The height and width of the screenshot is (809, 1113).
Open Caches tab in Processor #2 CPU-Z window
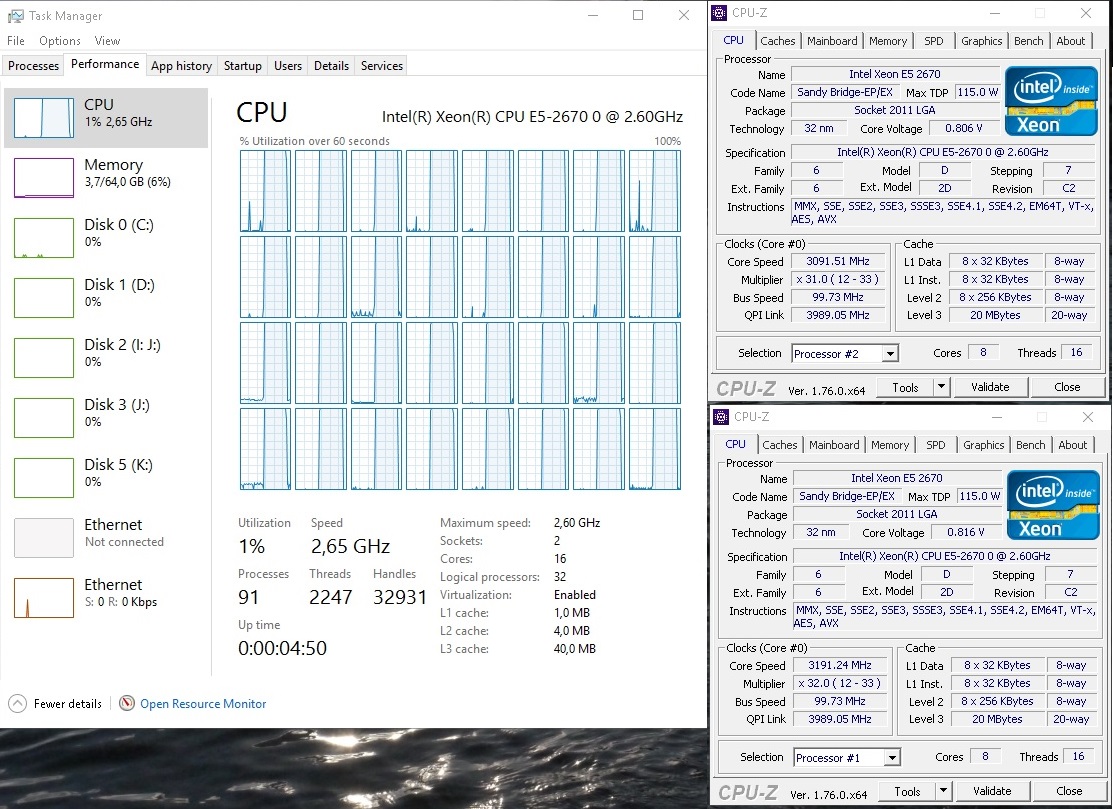(778, 41)
